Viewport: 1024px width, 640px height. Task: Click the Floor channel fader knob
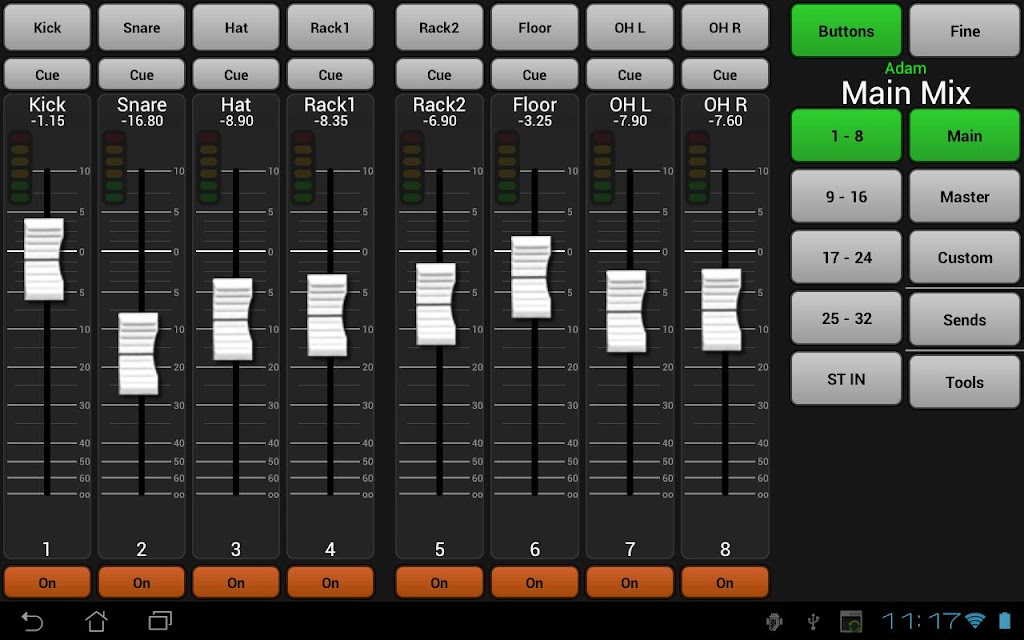point(531,277)
